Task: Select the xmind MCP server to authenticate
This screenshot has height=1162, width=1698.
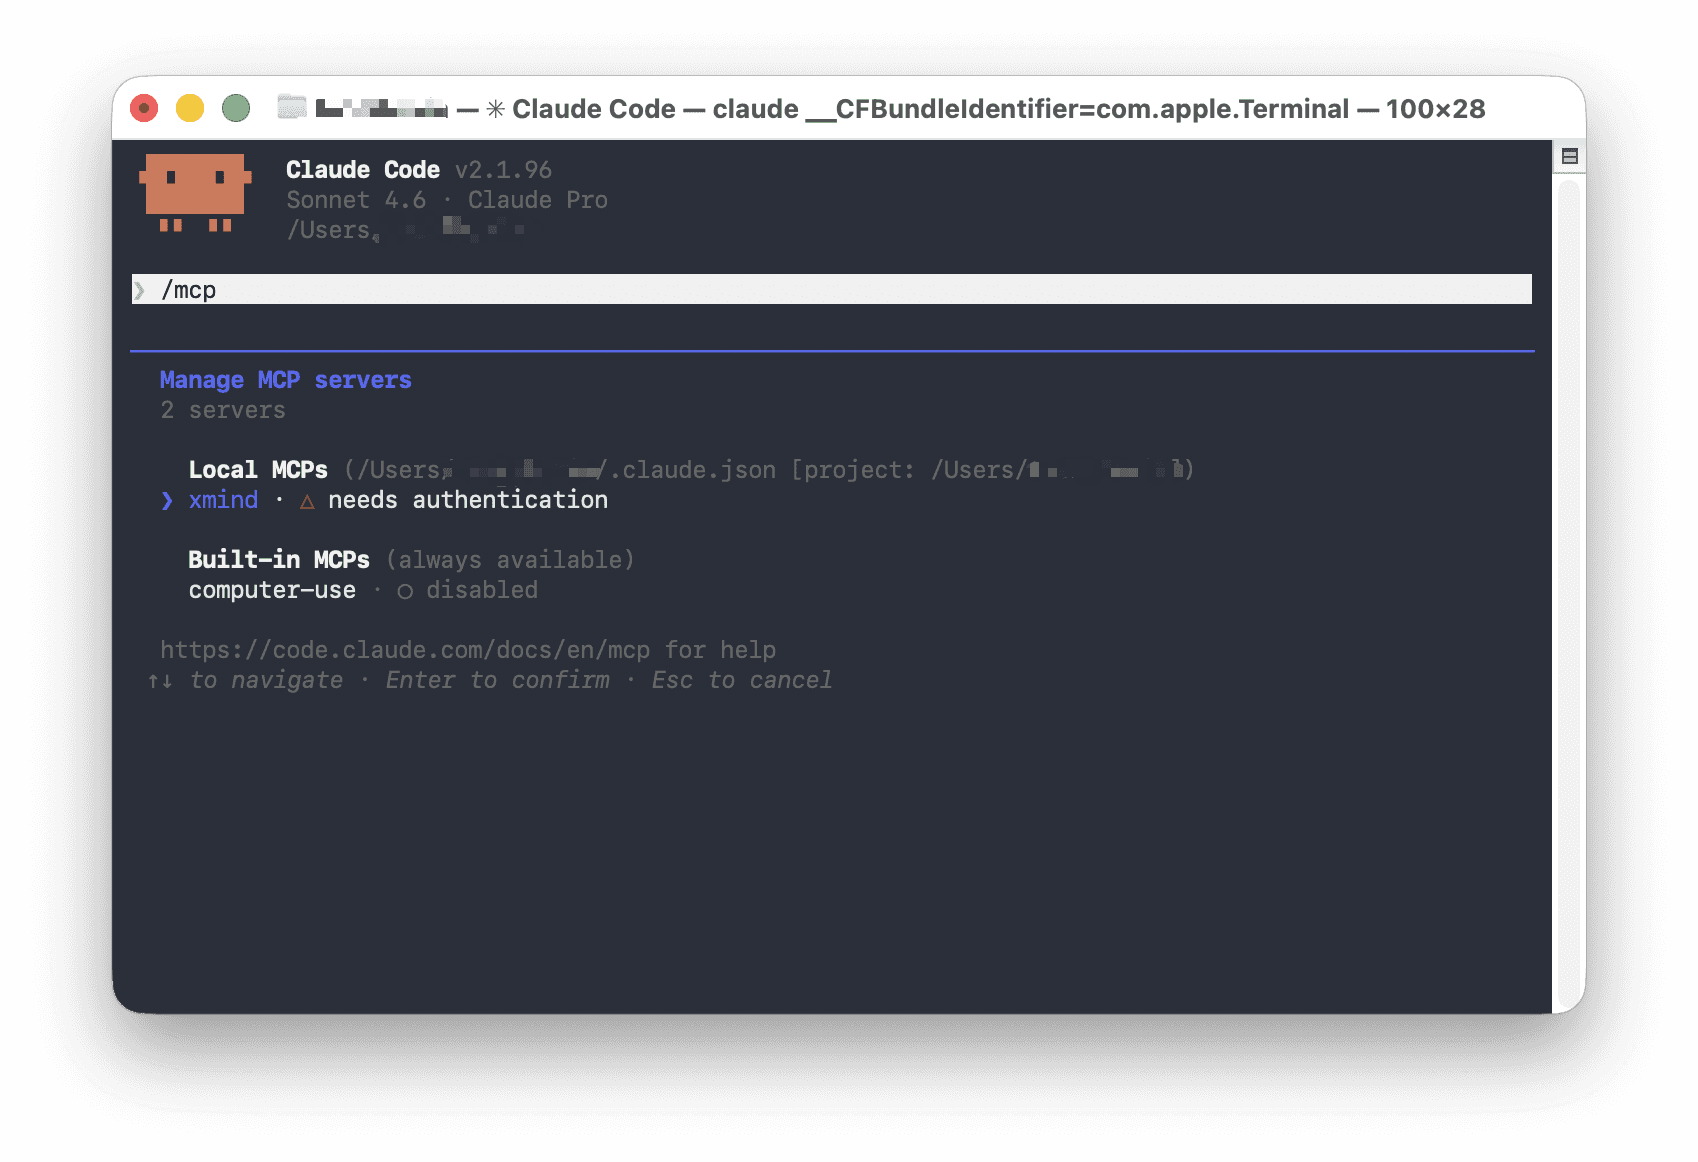Action: (x=223, y=500)
